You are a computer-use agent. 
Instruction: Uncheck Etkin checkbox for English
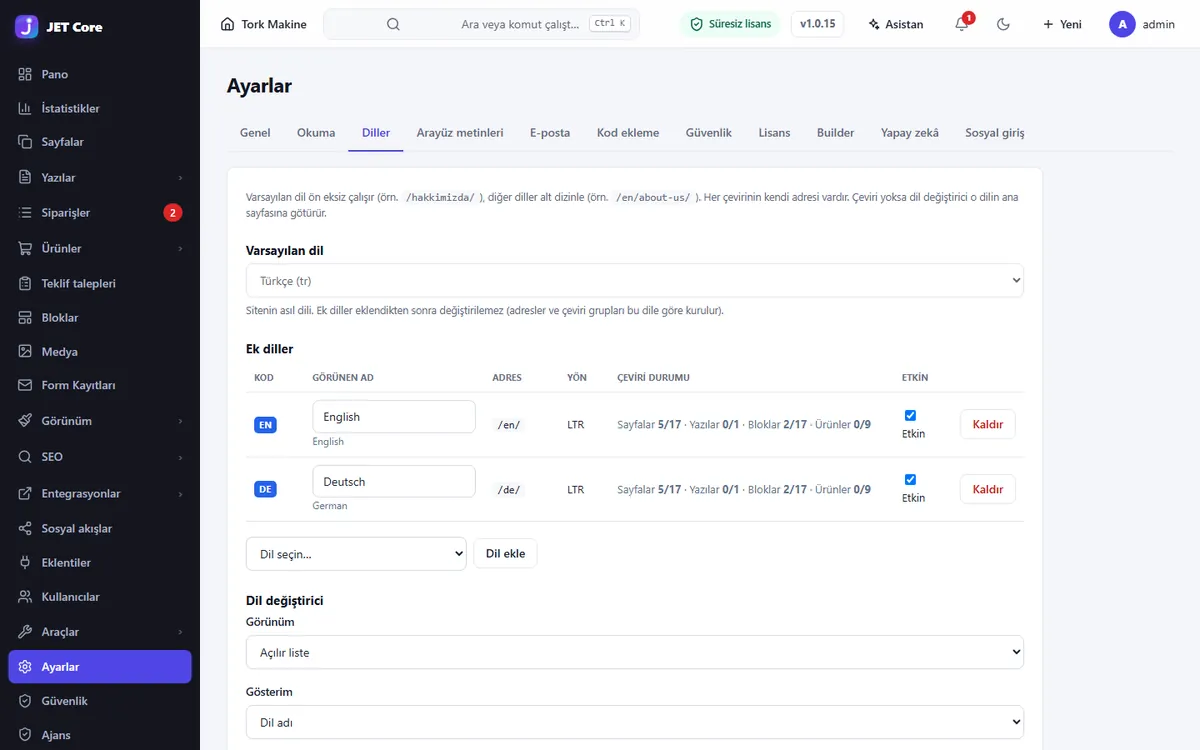(910, 415)
